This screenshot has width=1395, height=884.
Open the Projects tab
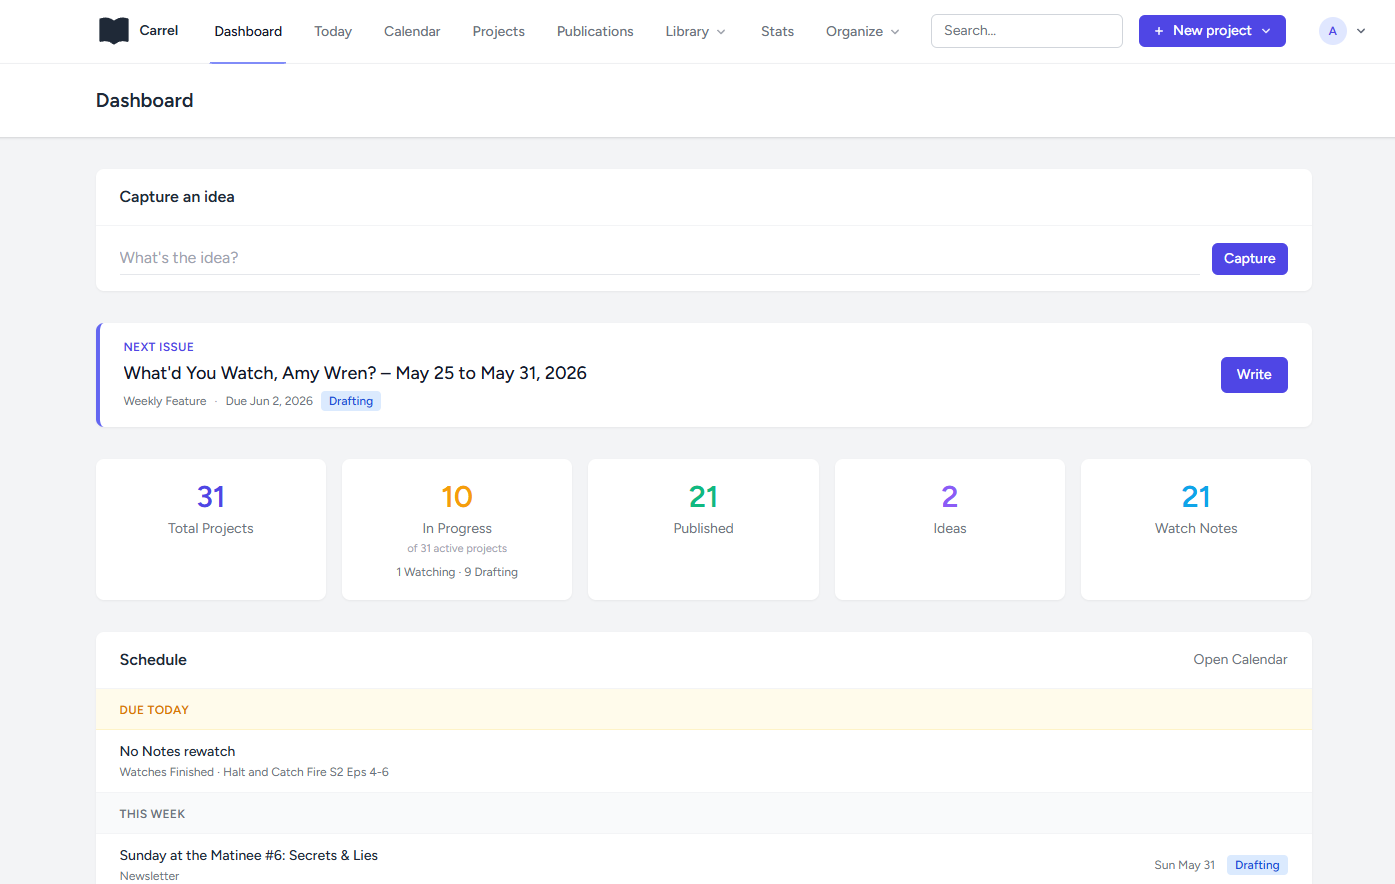point(499,31)
